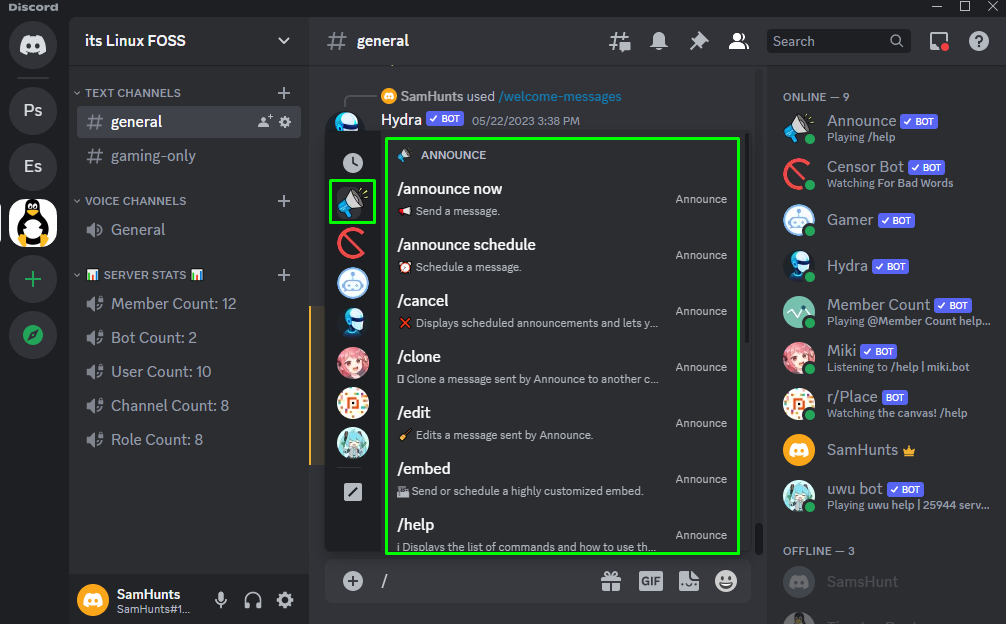This screenshot has width=1006, height=624.
Task: Select Member Count: 12 channel
Action: pos(189,303)
